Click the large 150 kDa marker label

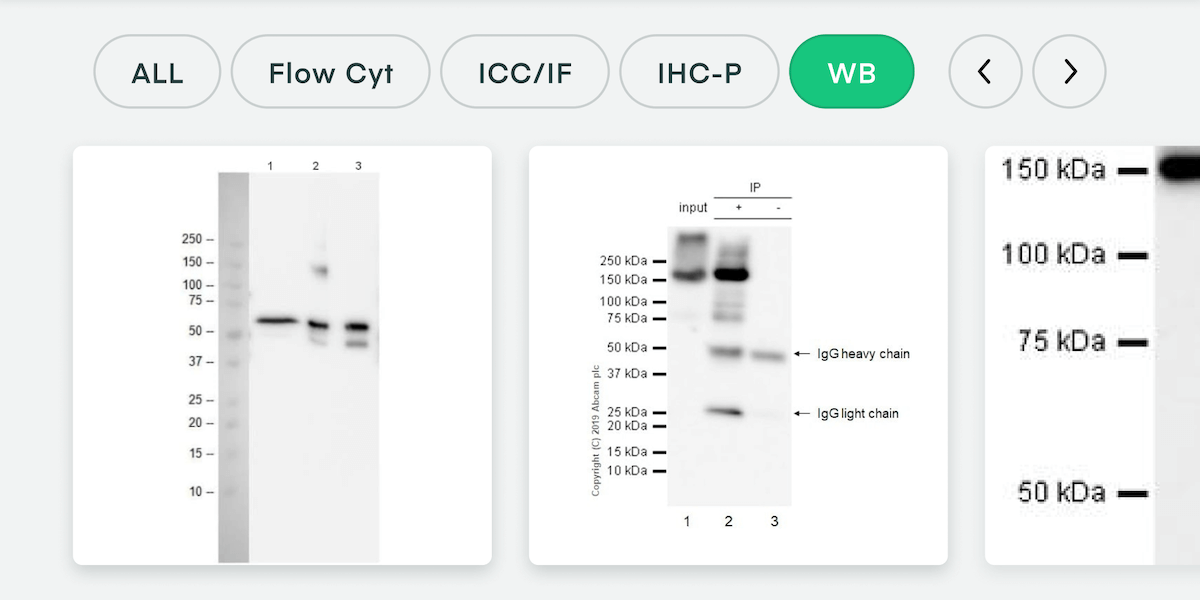[x=1053, y=170]
